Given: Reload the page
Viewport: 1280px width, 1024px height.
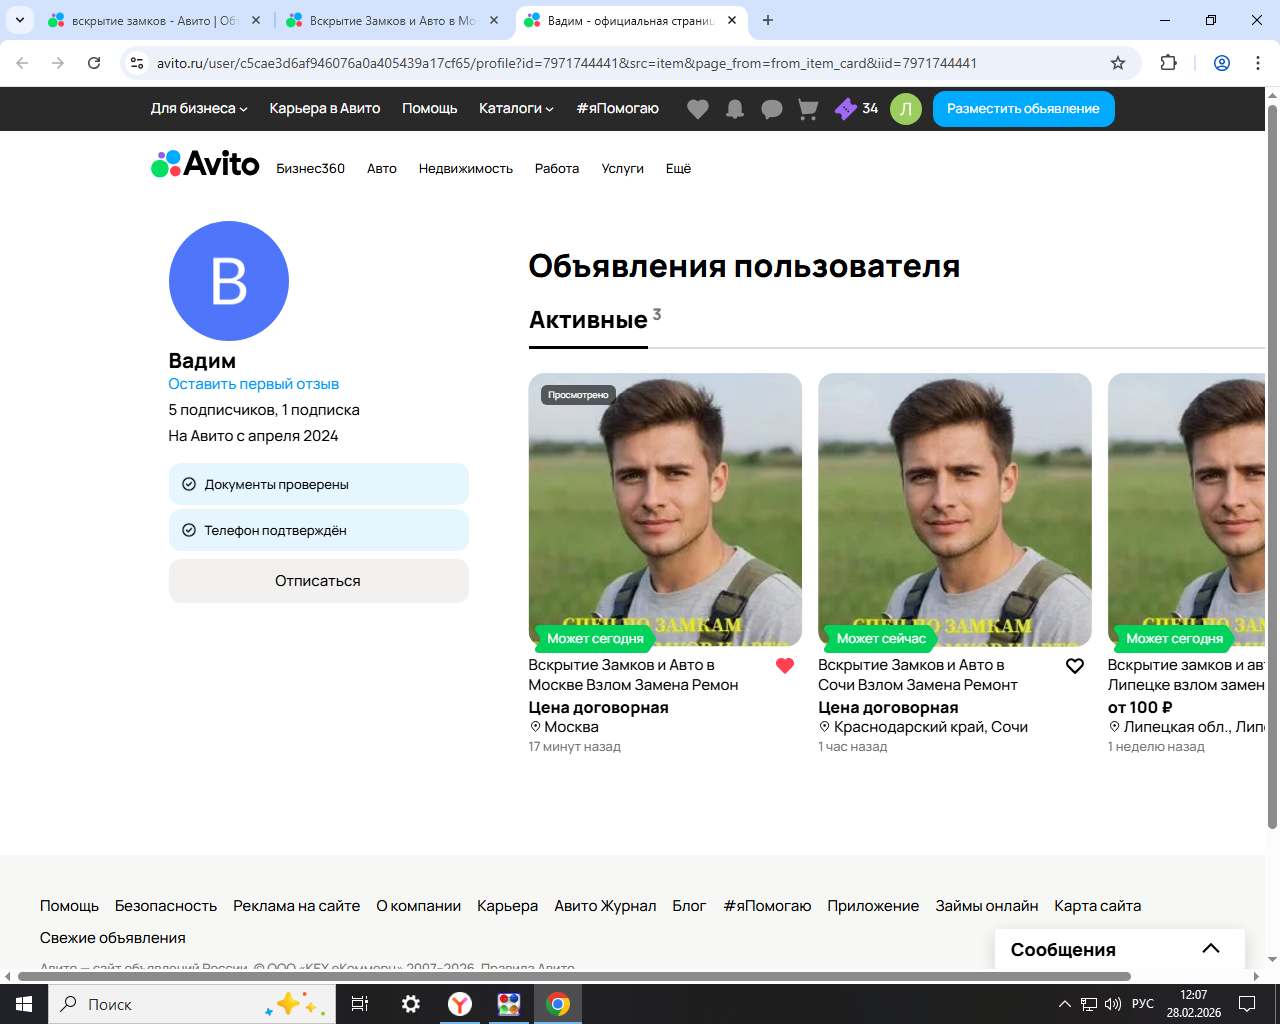Looking at the screenshot, I should click(94, 63).
